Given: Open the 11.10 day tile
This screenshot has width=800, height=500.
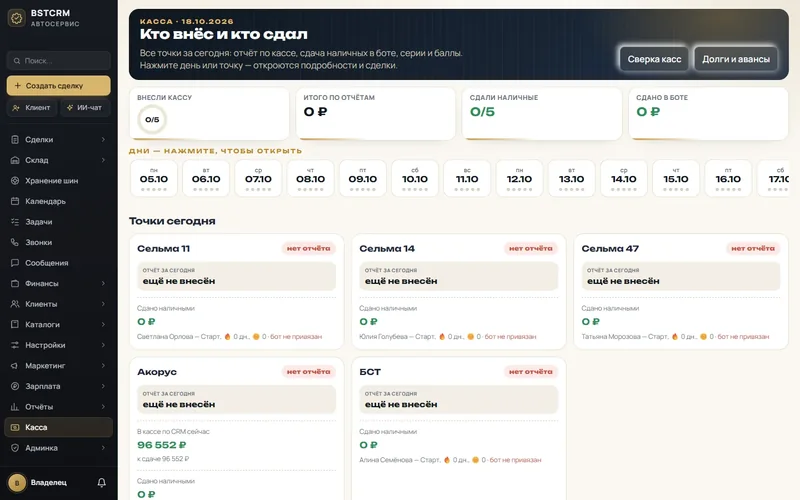Looking at the screenshot, I should coord(467,179).
